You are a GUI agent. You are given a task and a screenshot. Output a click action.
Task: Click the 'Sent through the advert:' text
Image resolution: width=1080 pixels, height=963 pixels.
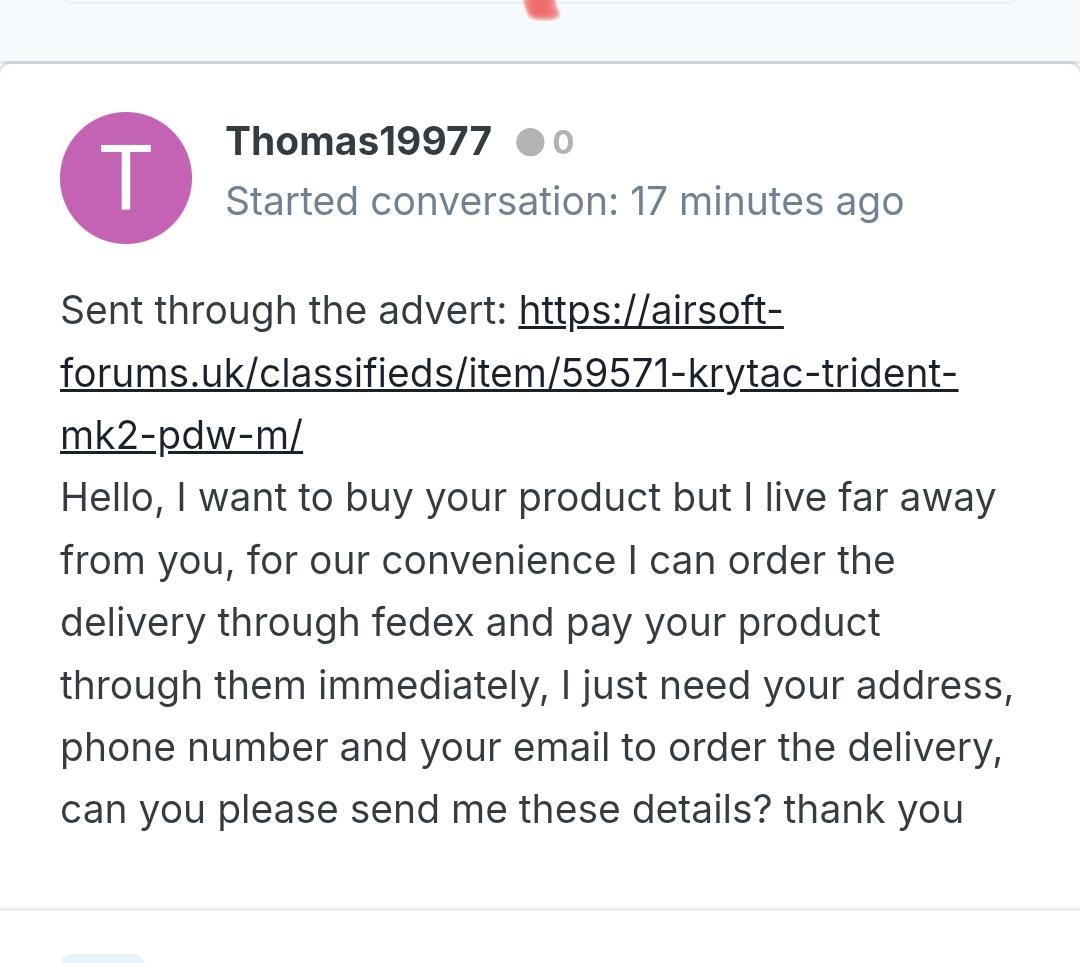pyautogui.click(x=284, y=311)
